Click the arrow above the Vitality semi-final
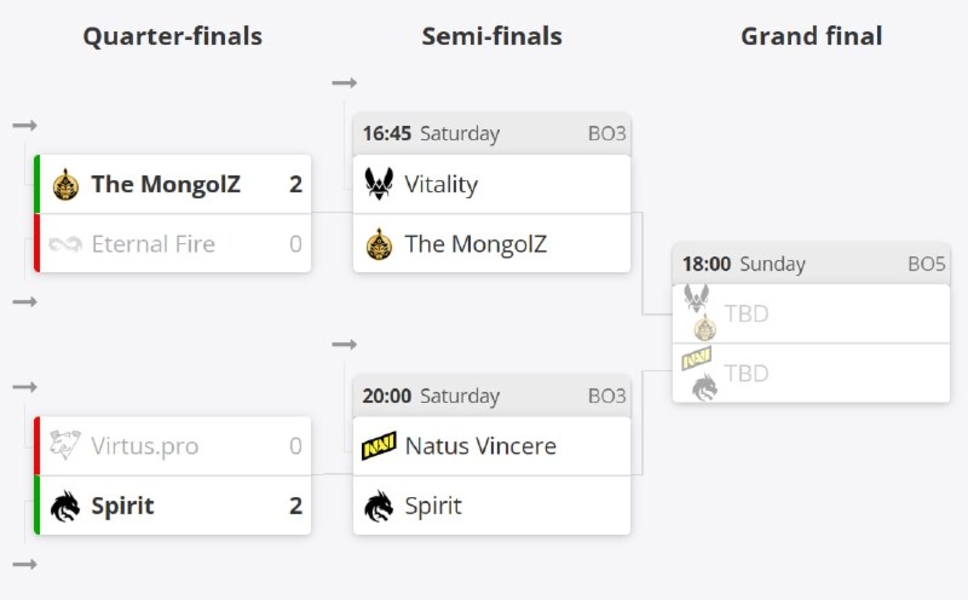This screenshot has width=968, height=600. pyautogui.click(x=345, y=83)
